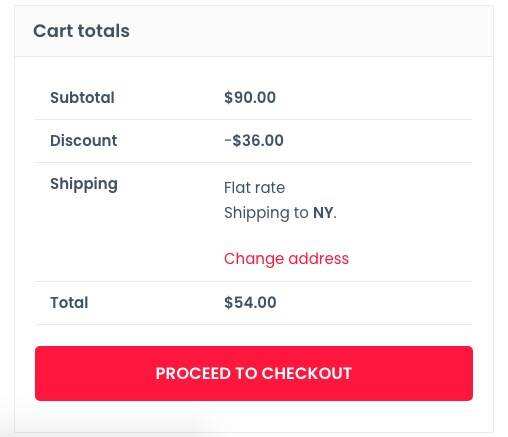The width and height of the screenshot is (508, 437).
Task: Click the Proceed to Checkout button
Action: click(254, 373)
